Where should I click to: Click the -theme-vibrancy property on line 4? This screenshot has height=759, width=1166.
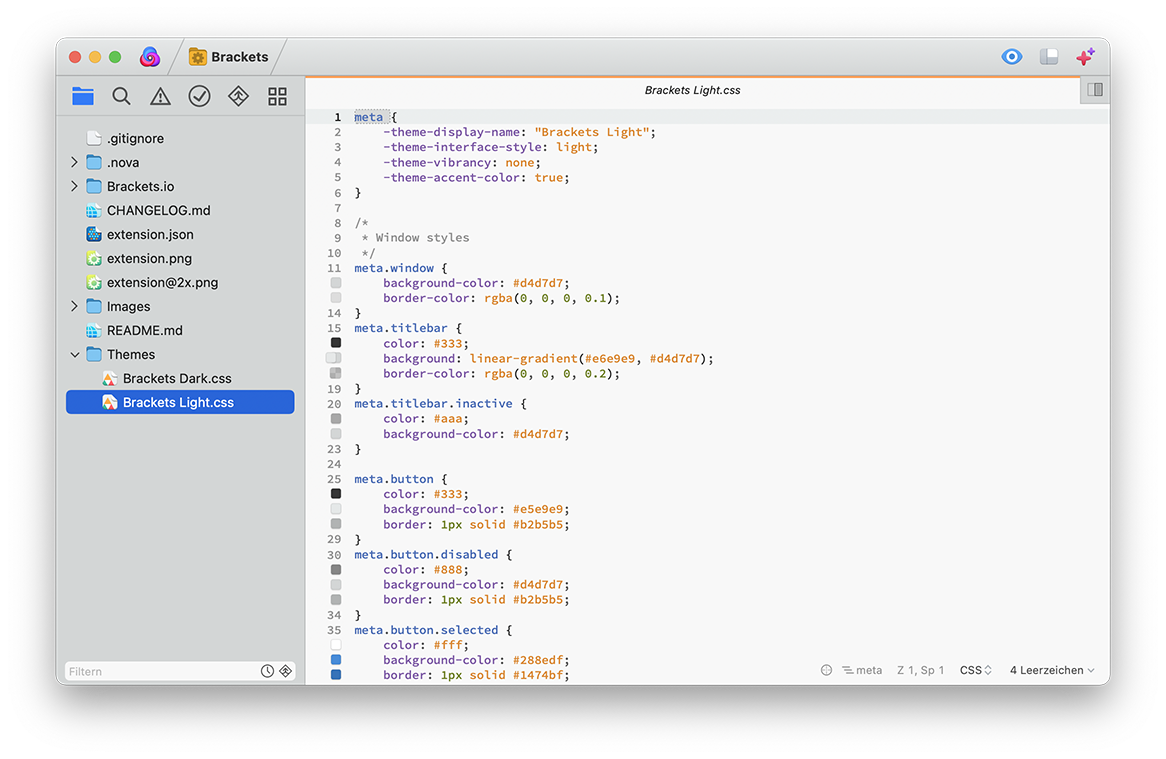point(437,162)
